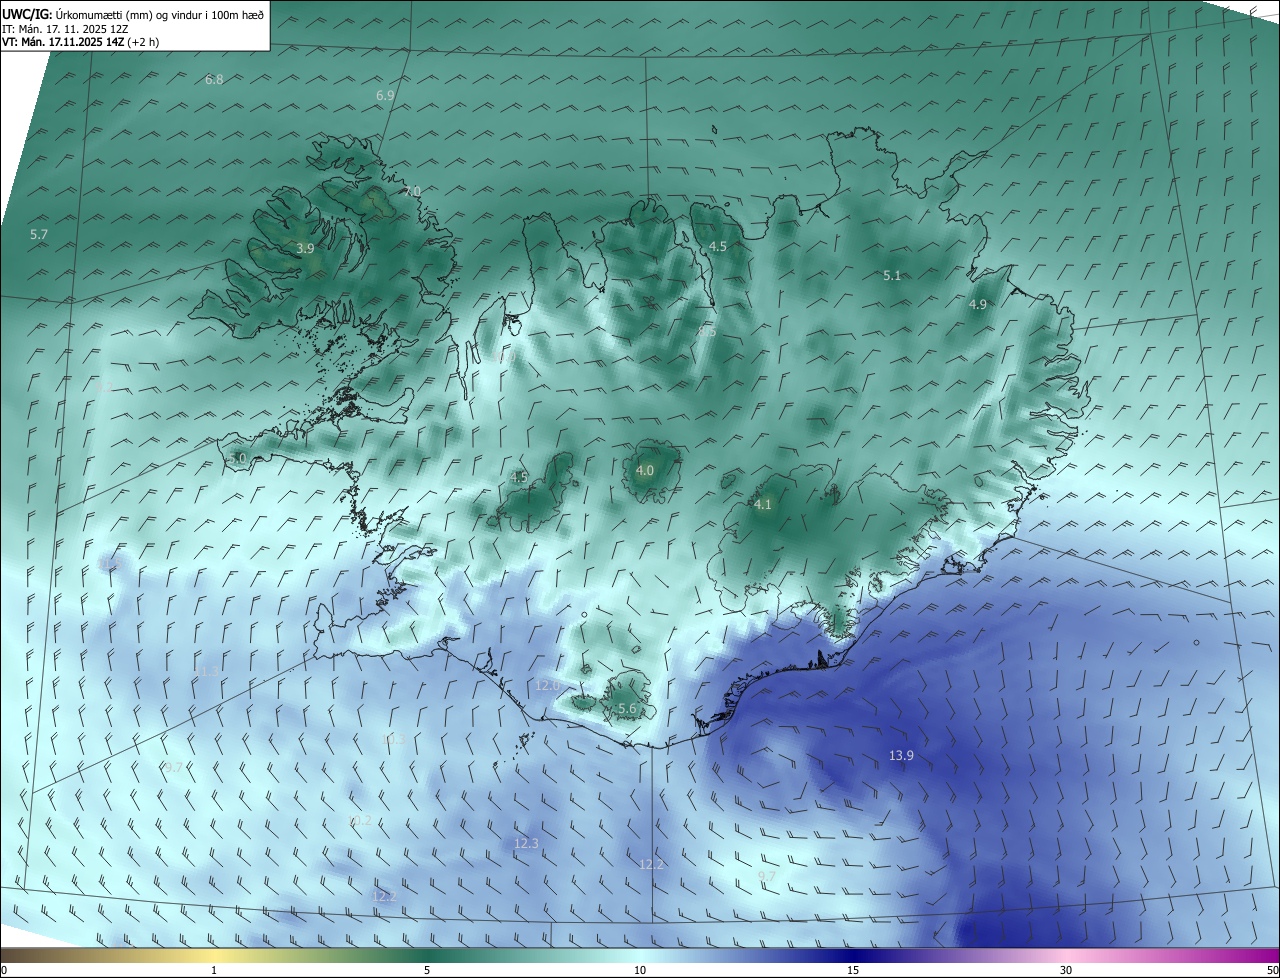Image resolution: width=1280 pixels, height=978 pixels.
Task: Click the 4.0 value on the central glacier
Action: point(645,470)
